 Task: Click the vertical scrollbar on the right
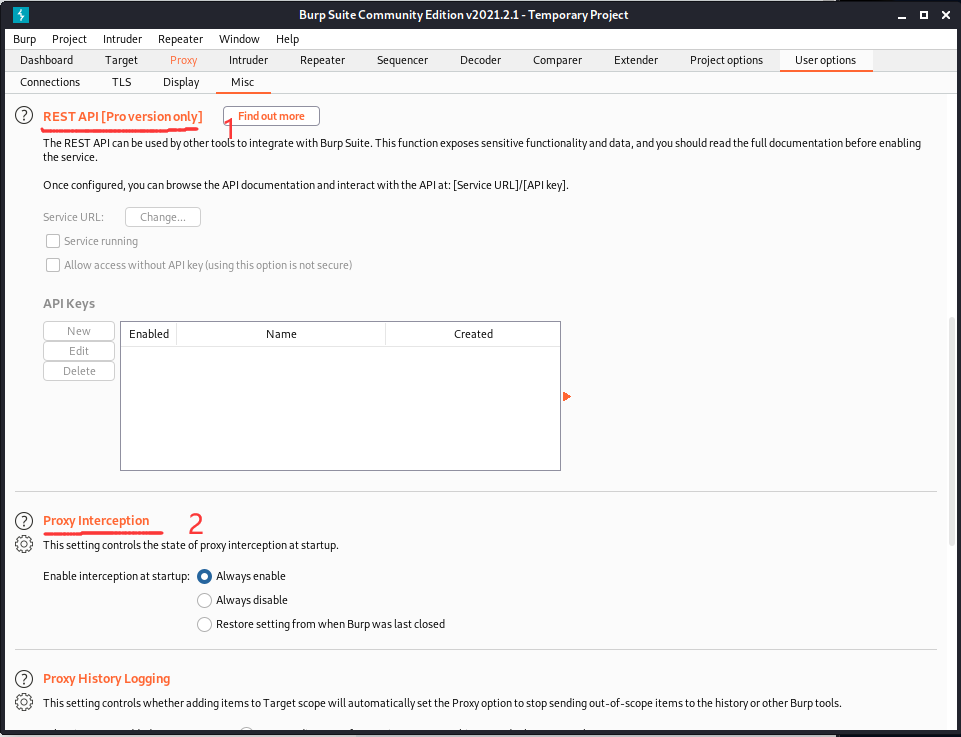(952, 430)
